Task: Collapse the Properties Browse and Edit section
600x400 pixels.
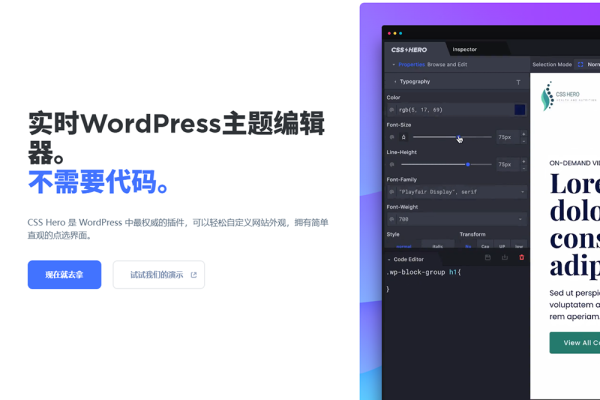Action: (393, 65)
